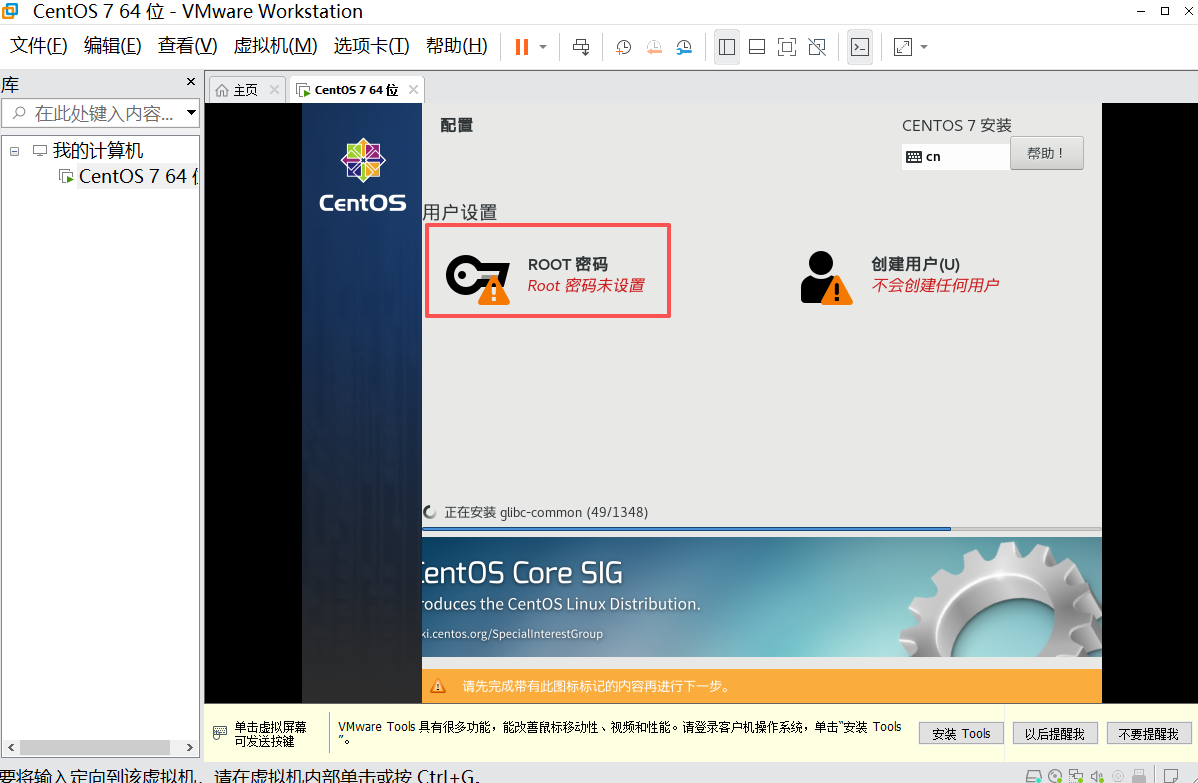Close the 主页 tab
The image size is (1198, 783).
[x=274, y=89]
